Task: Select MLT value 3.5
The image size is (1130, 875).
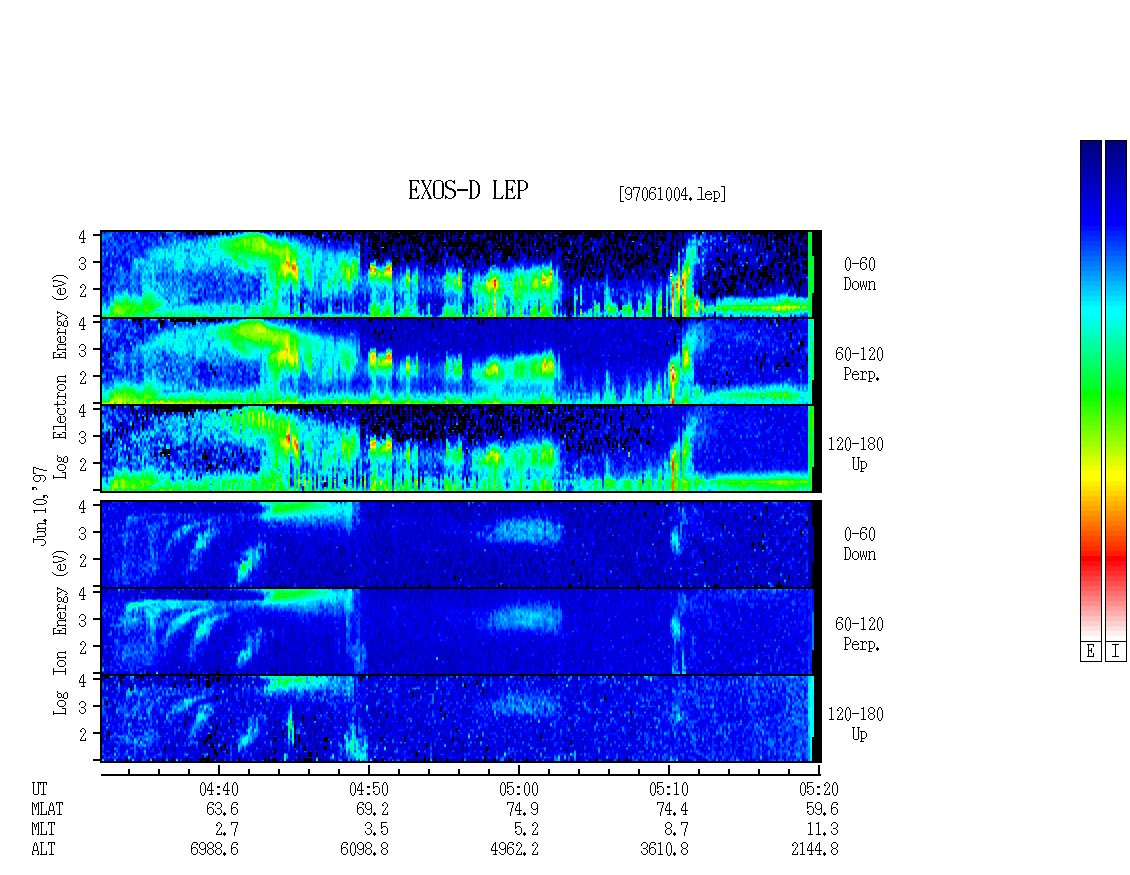Action: tap(376, 830)
